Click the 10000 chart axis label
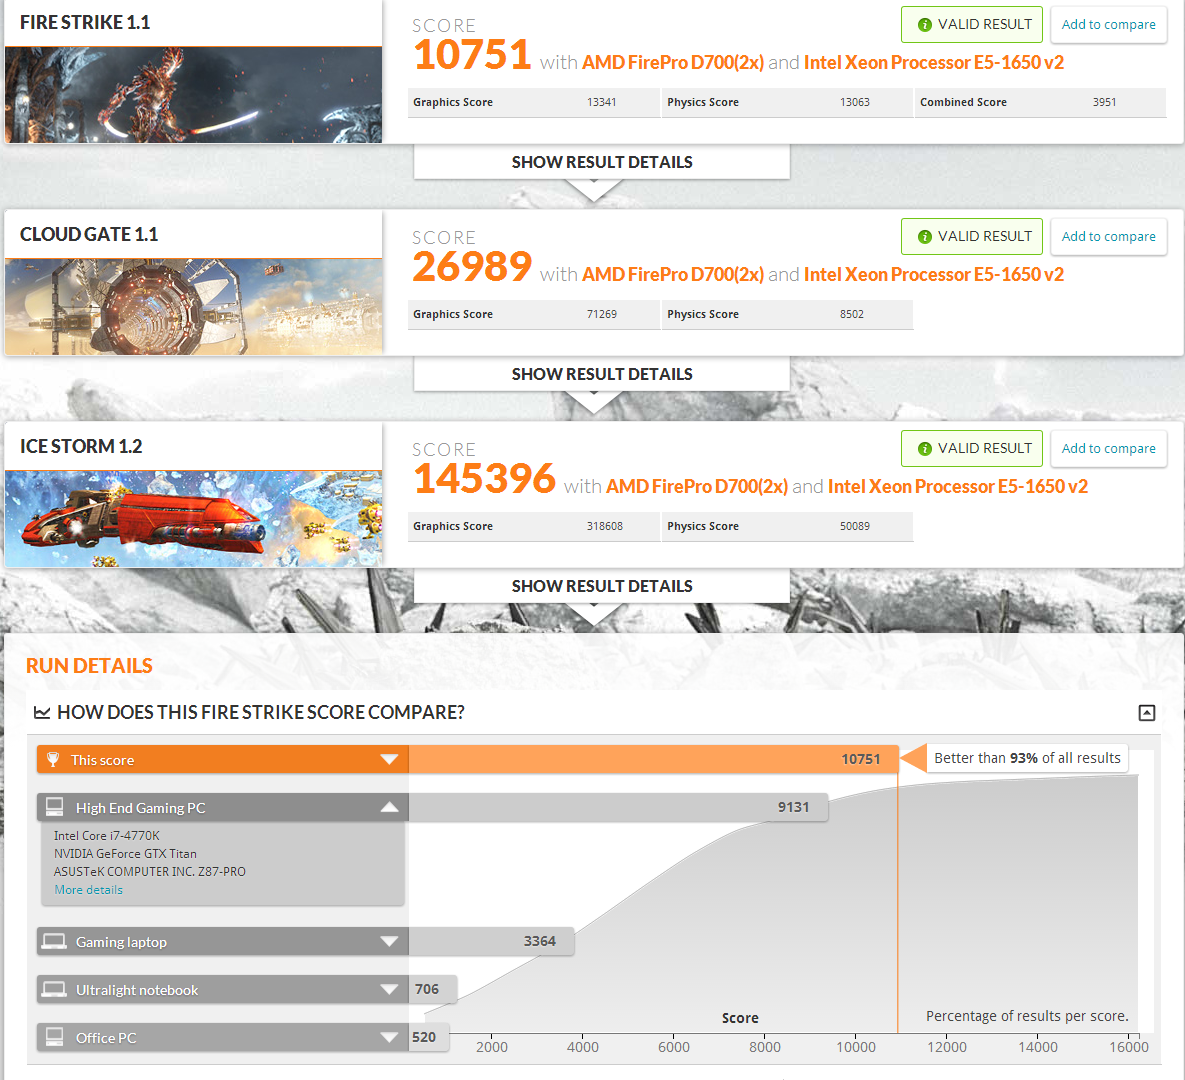 tap(855, 1048)
